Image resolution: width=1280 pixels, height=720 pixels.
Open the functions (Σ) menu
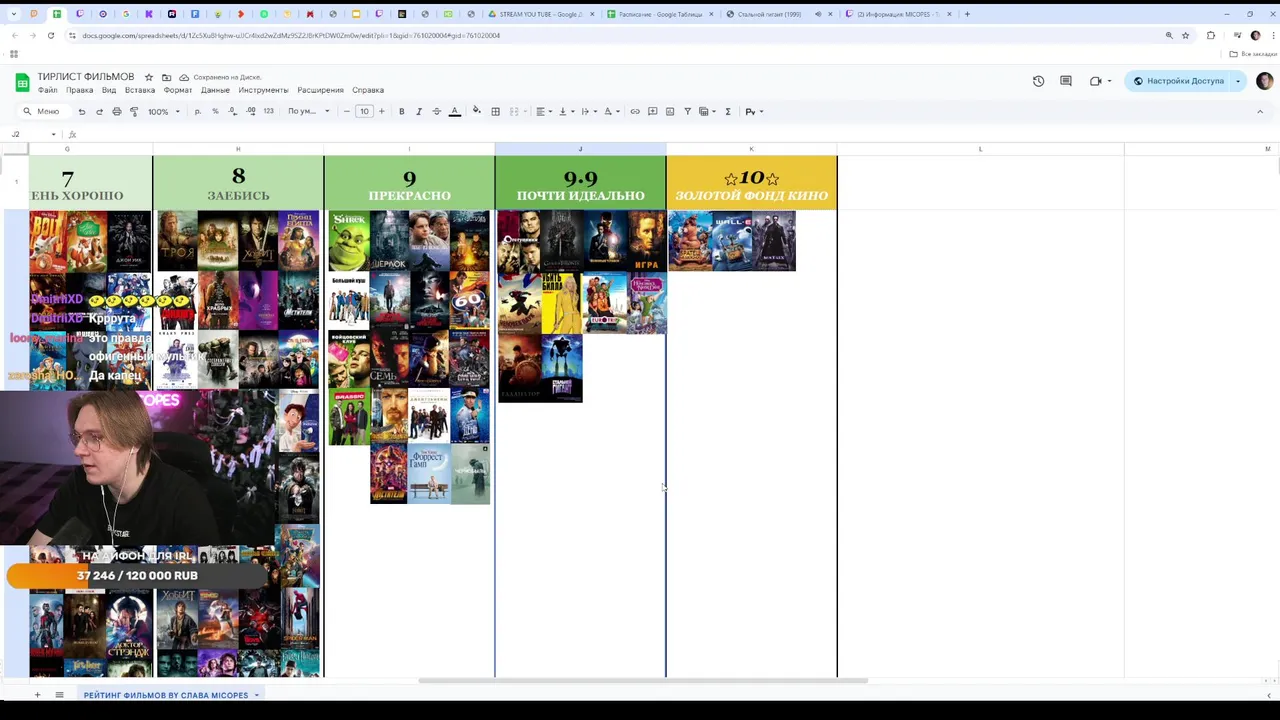(728, 111)
